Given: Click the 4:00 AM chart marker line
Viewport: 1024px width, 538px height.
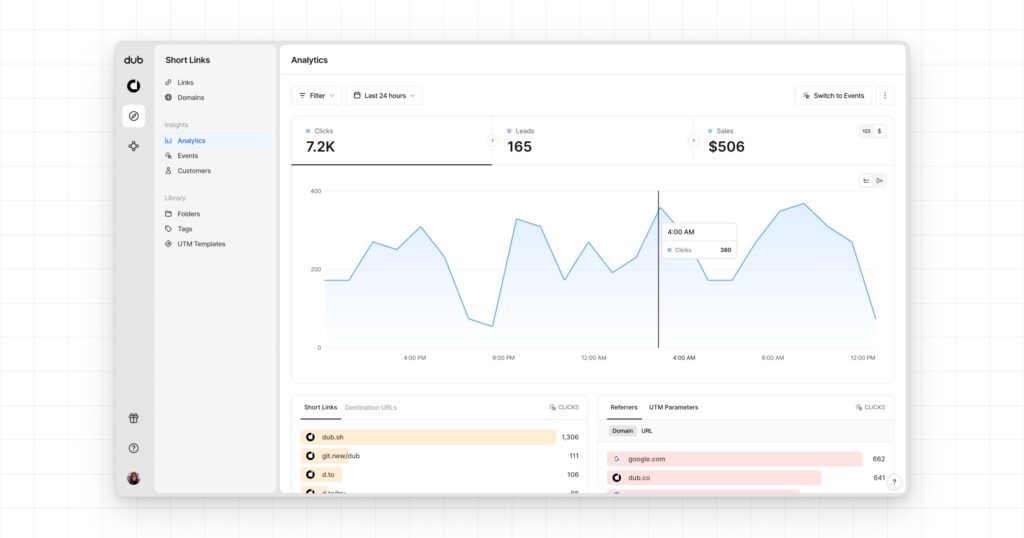Looking at the screenshot, I should point(658,269).
